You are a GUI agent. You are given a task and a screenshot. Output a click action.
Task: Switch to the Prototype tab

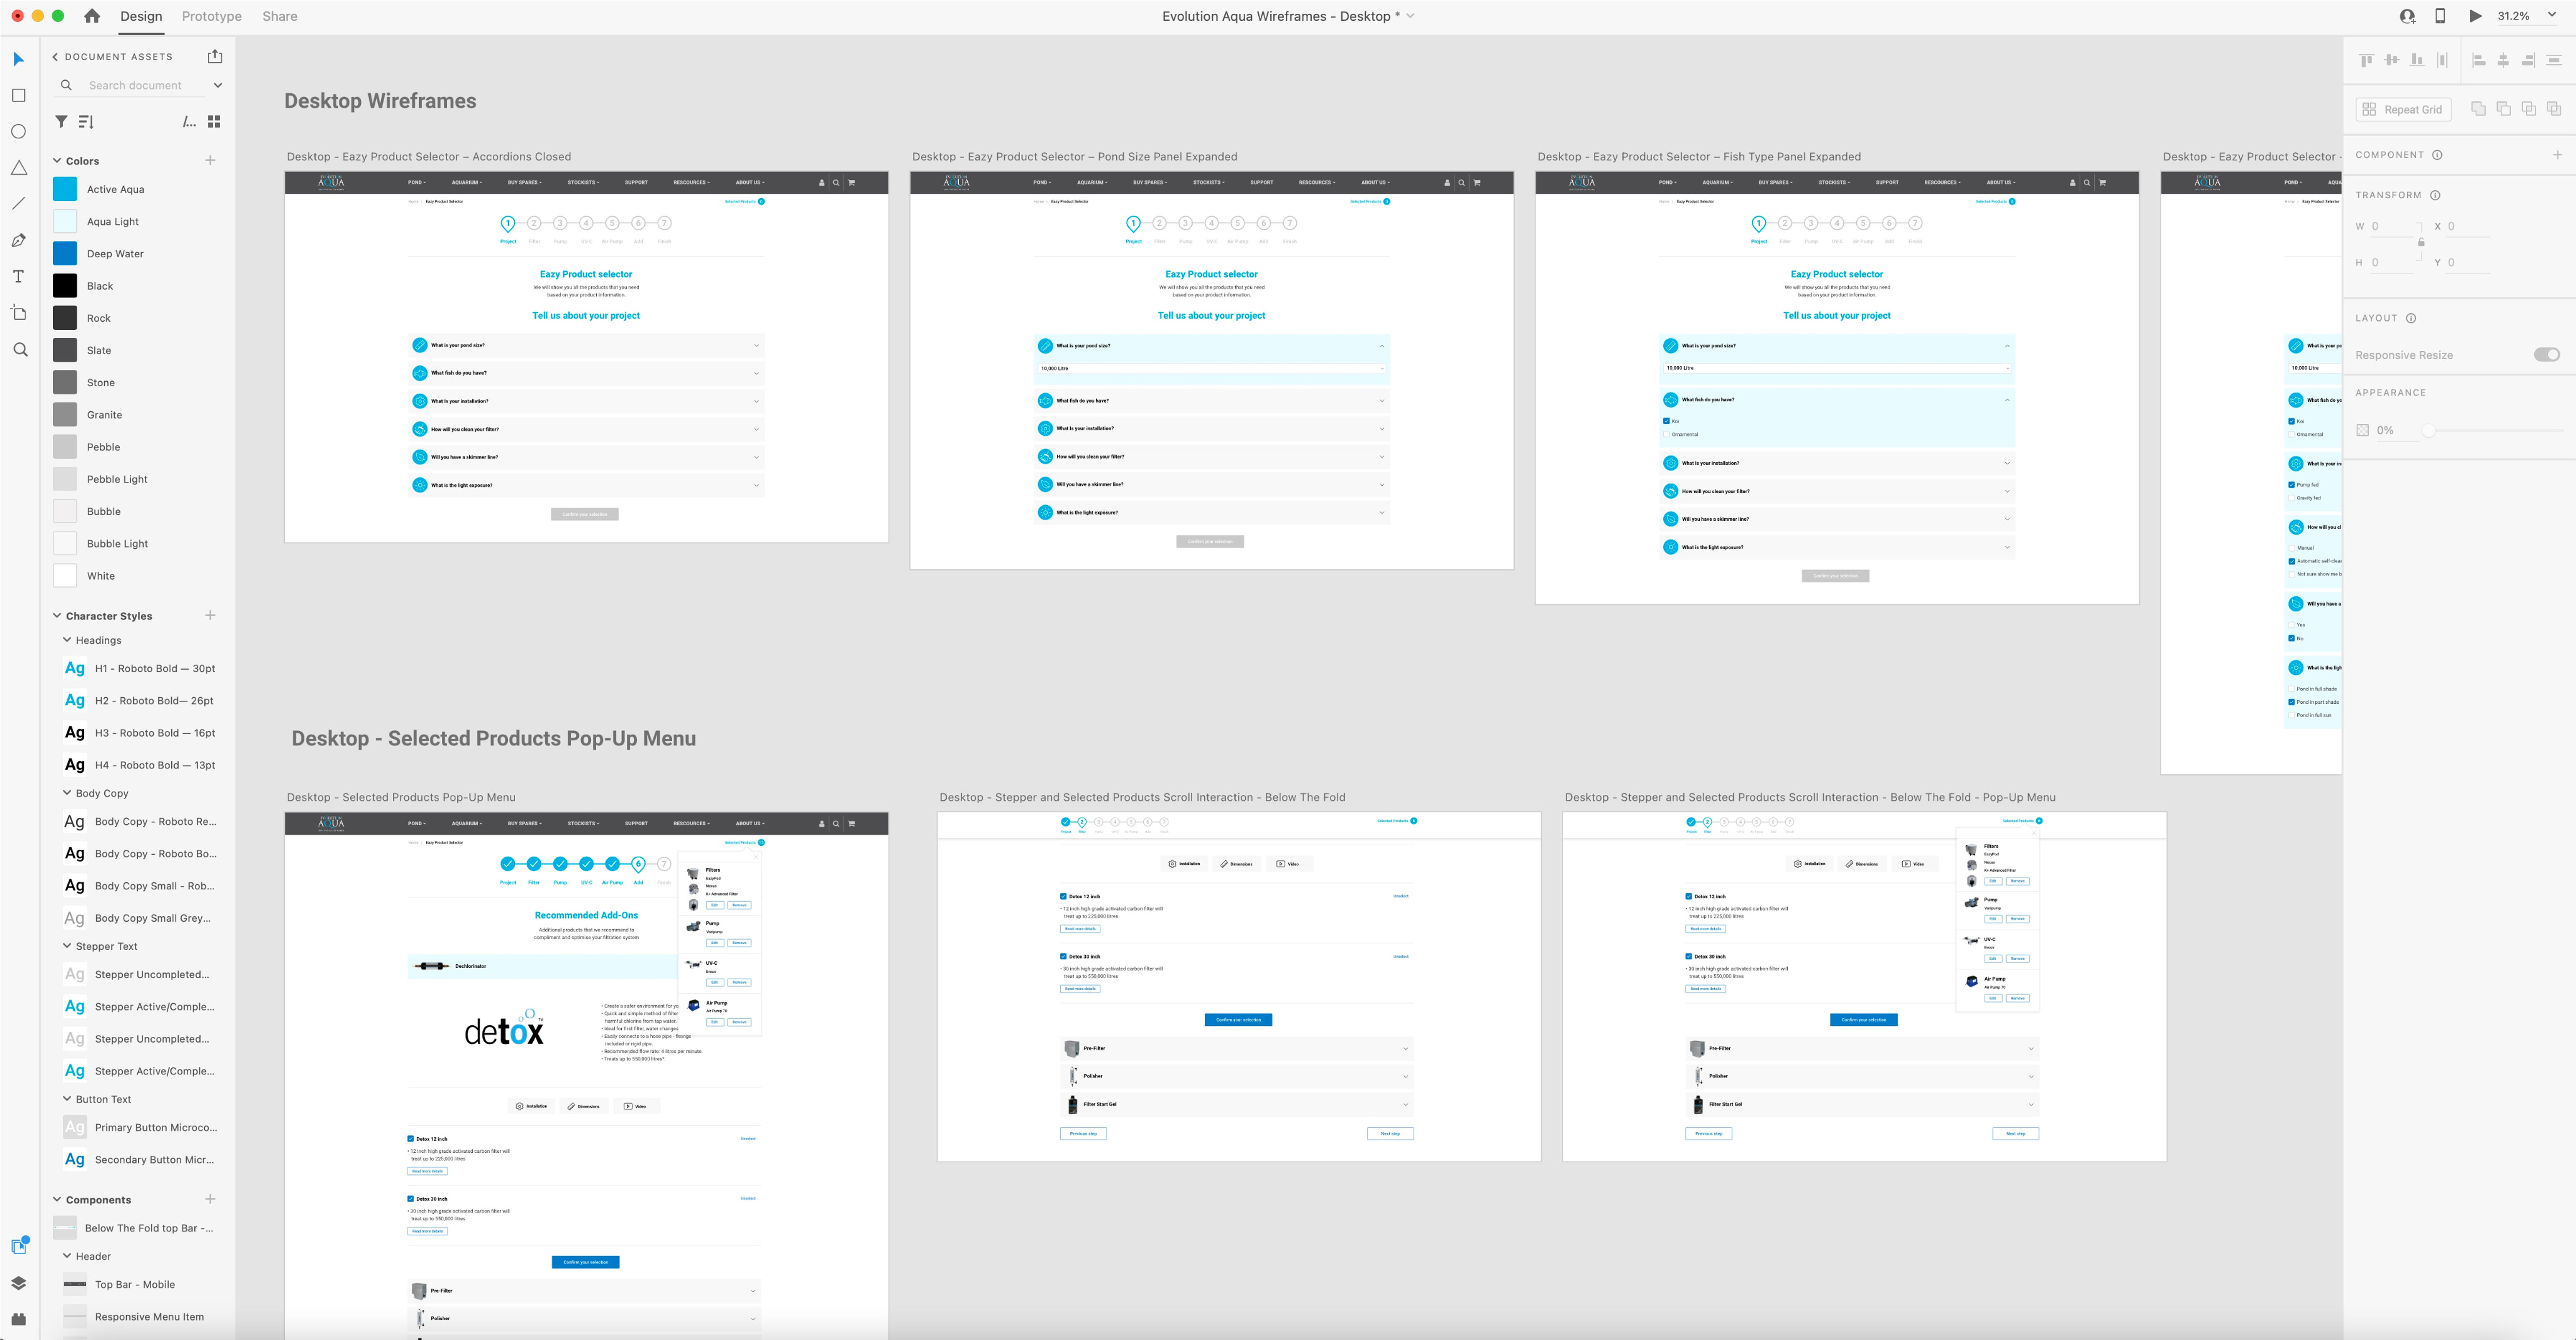click(212, 16)
